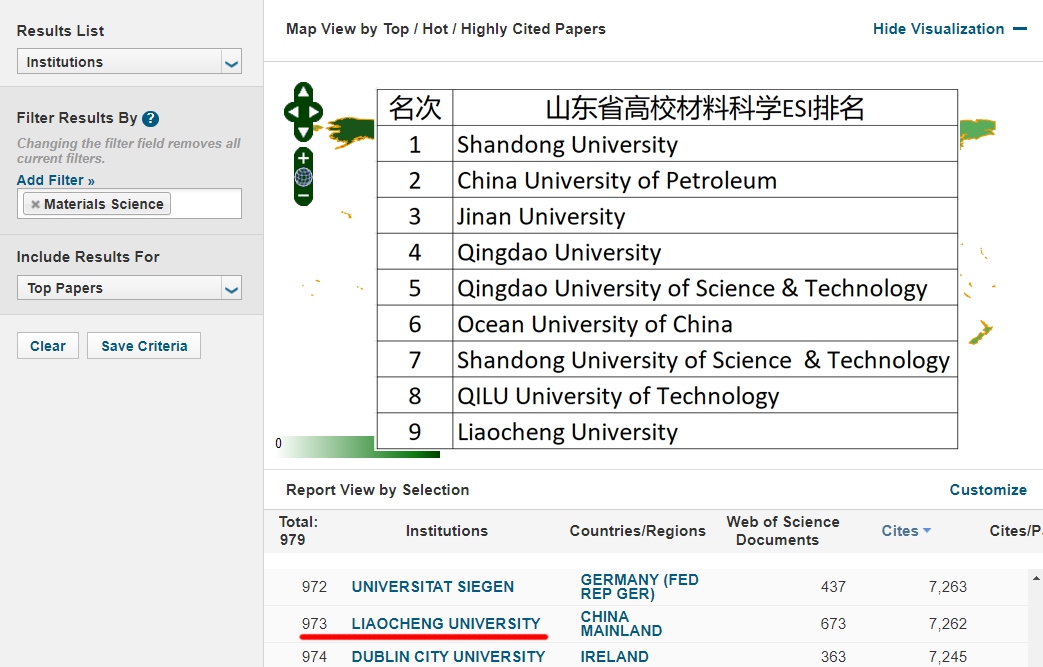Click the Clear button
The height and width of the screenshot is (667, 1043).
[47, 346]
